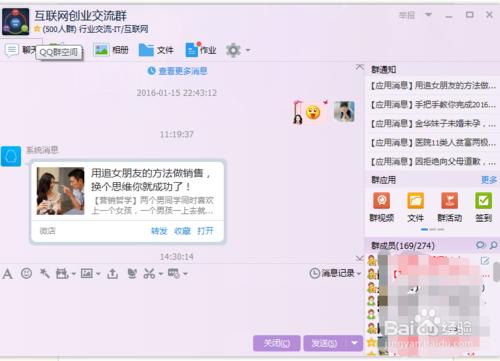Click 更多 next to 群应用
500x361 pixels.
(x=489, y=180)
